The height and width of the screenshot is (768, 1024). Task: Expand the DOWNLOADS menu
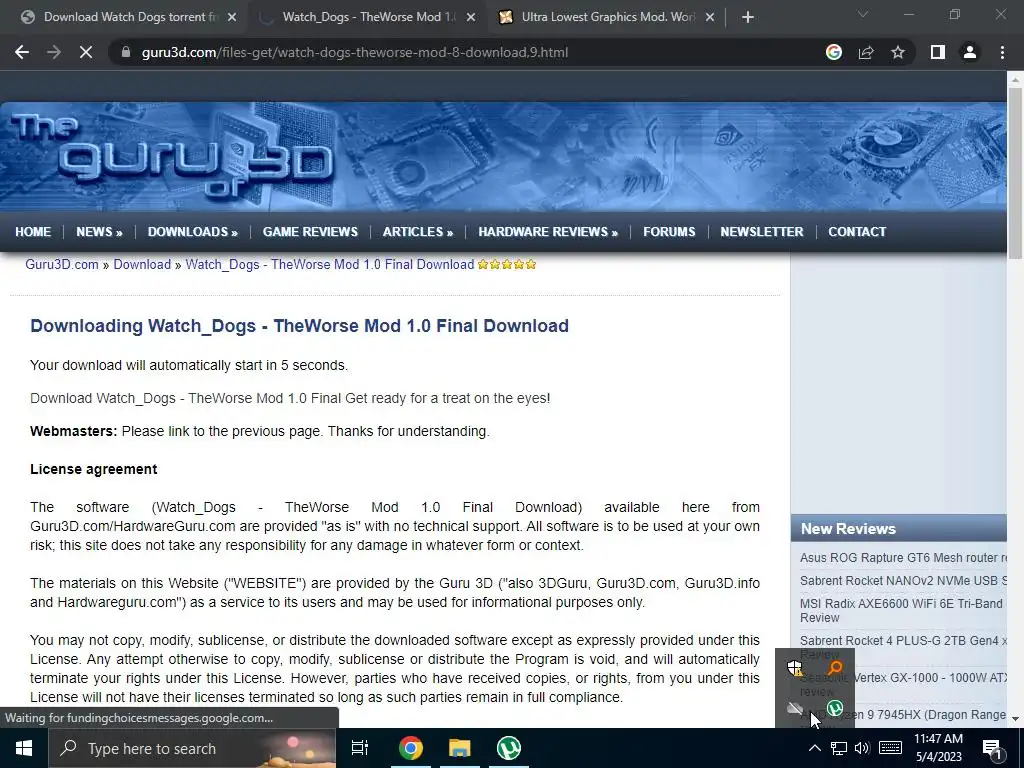click(193, 232)
